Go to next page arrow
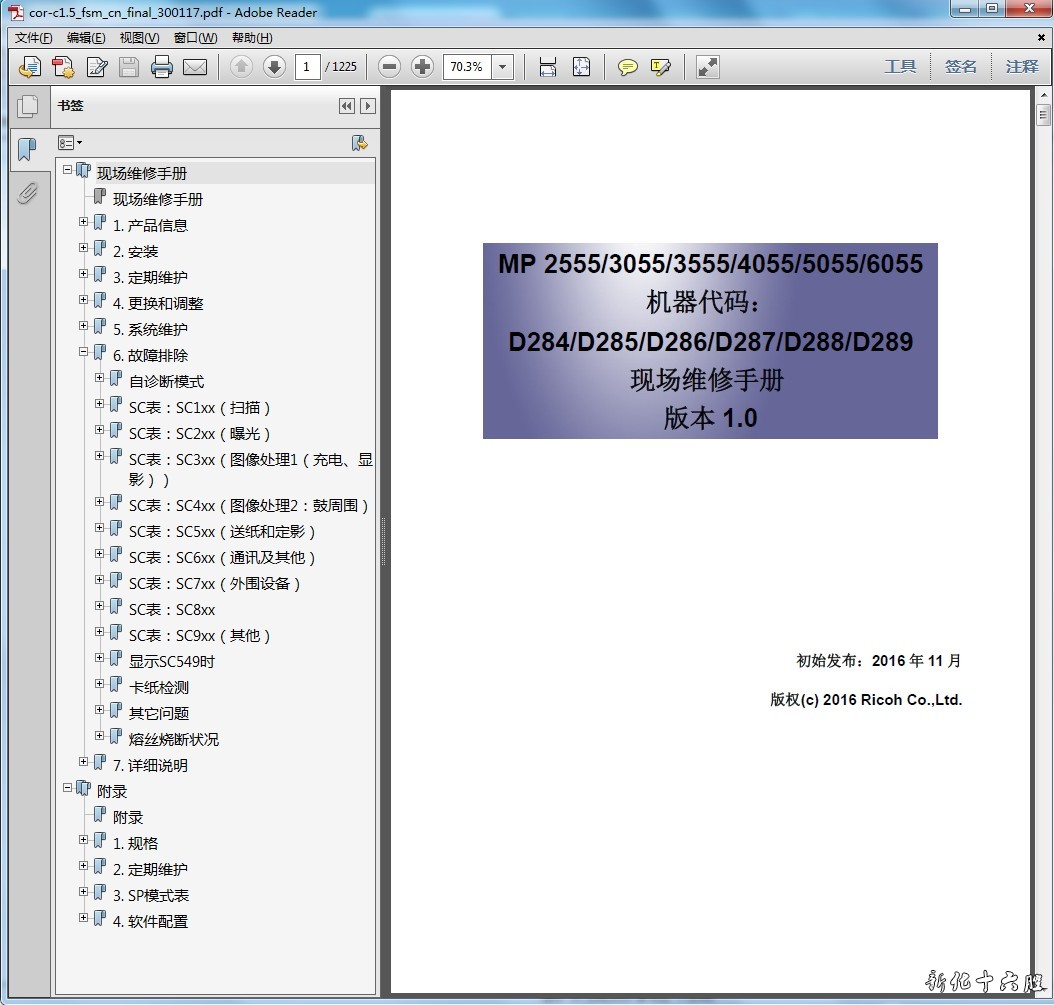The height and width of the screenshot is (1005, 1054). point(274,67)
